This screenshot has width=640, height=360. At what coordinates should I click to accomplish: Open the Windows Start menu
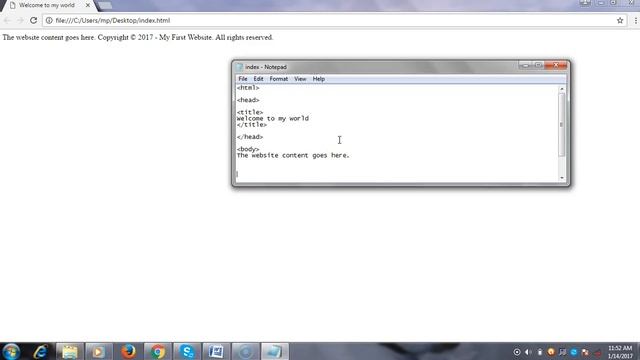11,351
